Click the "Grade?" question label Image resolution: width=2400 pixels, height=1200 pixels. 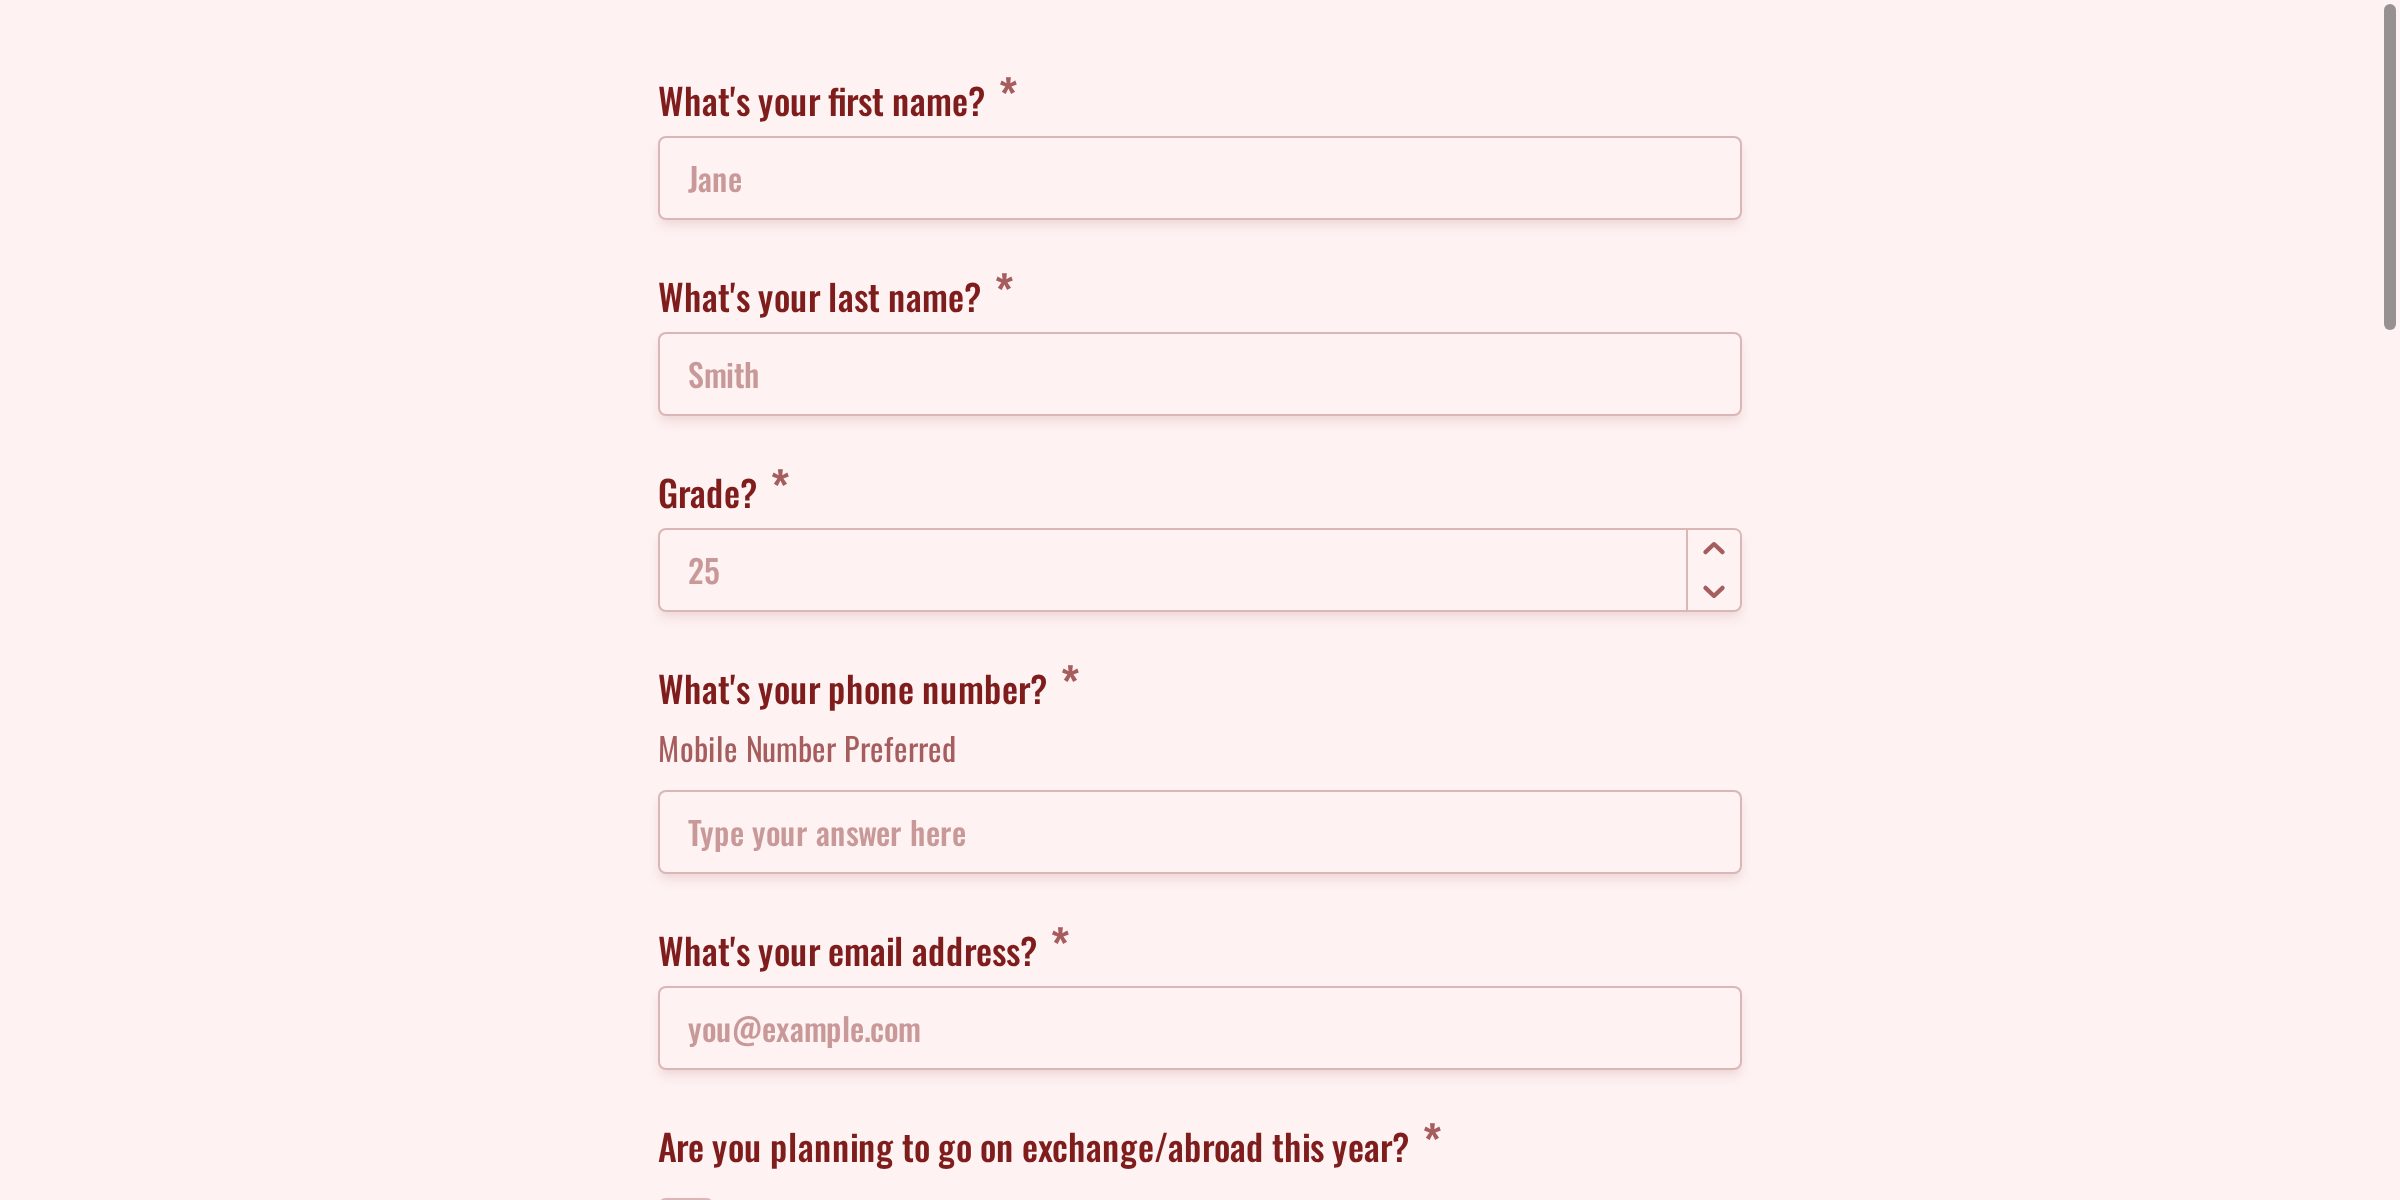tap(707, 495)
